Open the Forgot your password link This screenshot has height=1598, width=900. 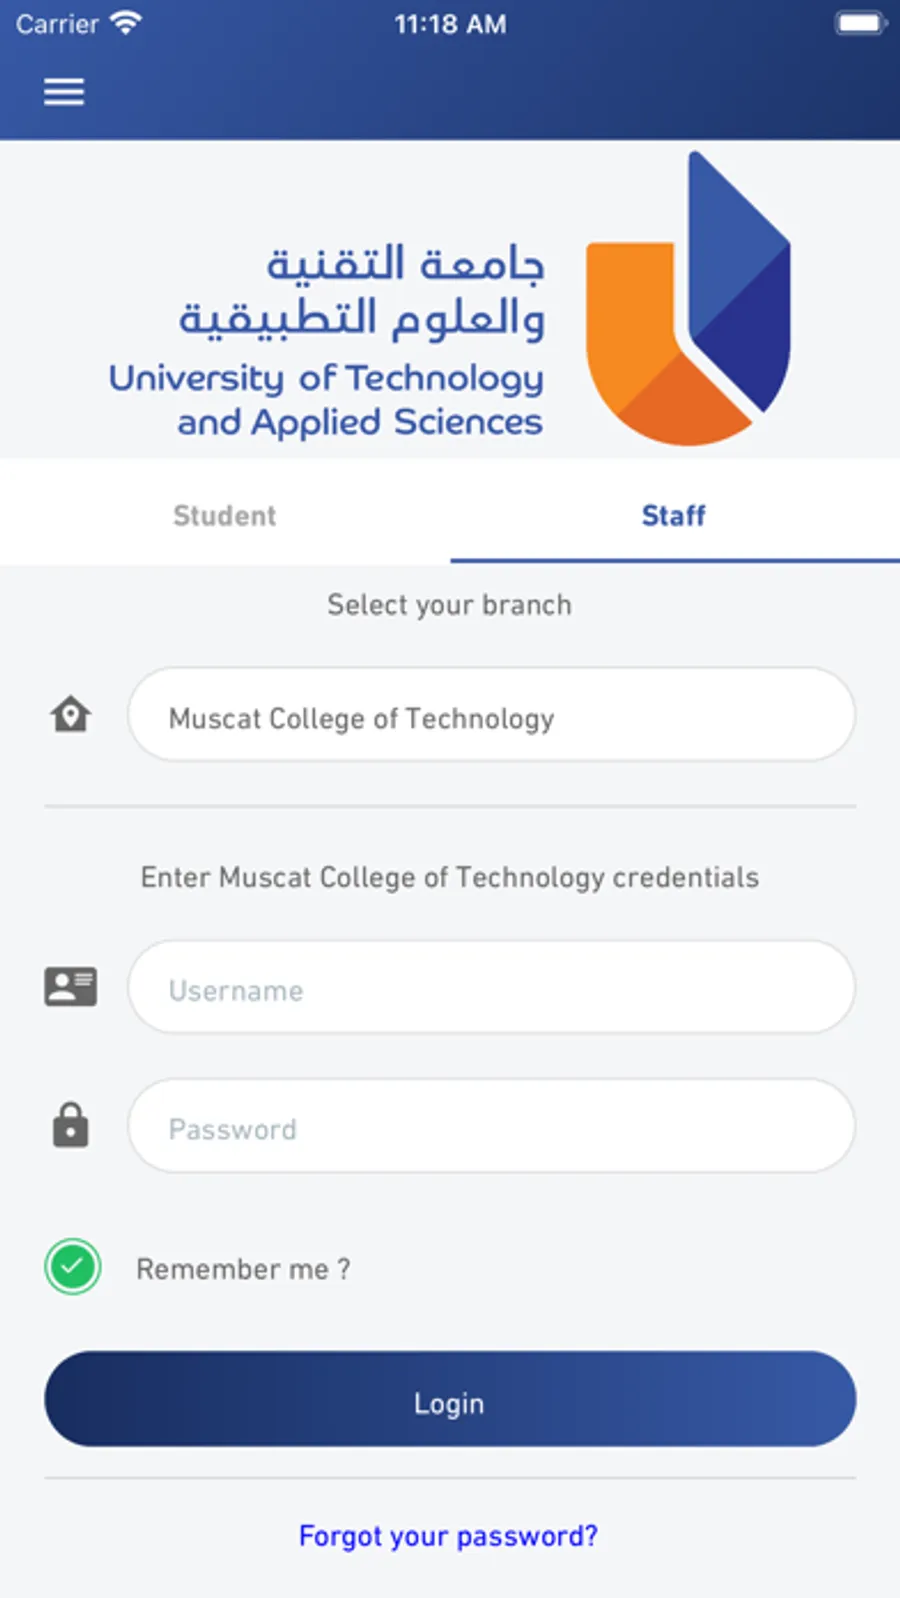(x=449, y=1536)
